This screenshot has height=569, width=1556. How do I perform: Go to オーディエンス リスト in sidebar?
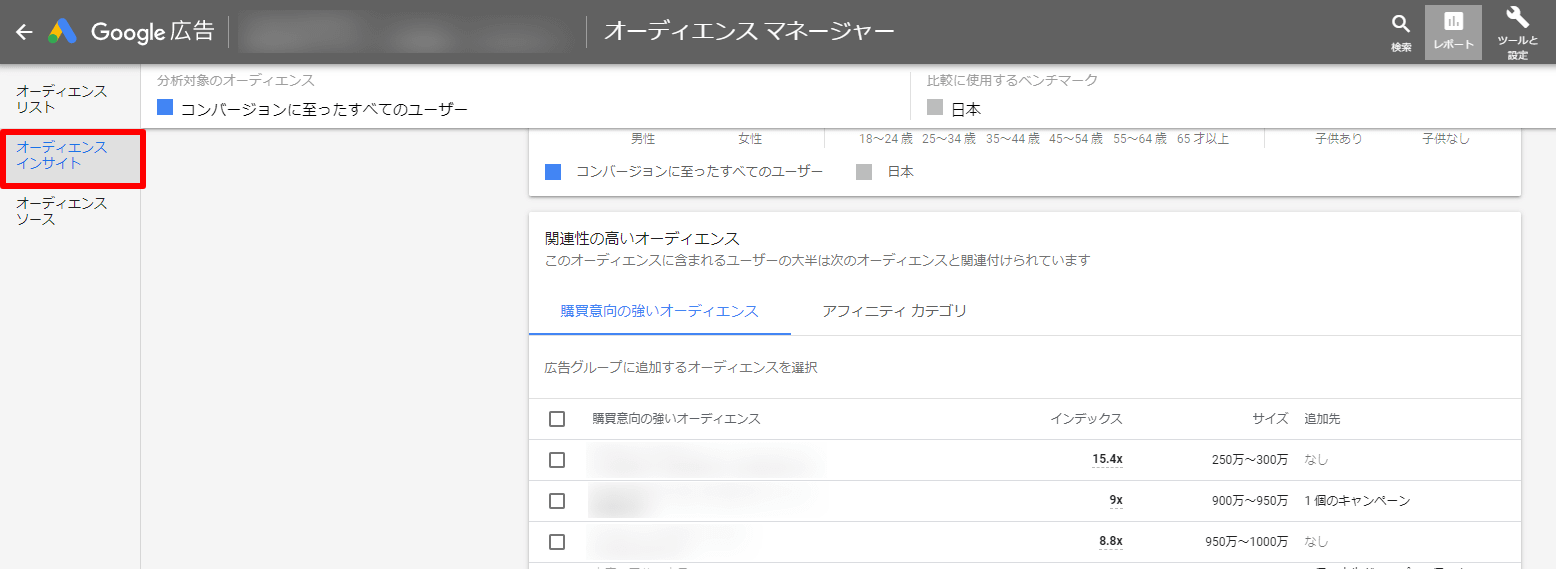tap(62, 99)
